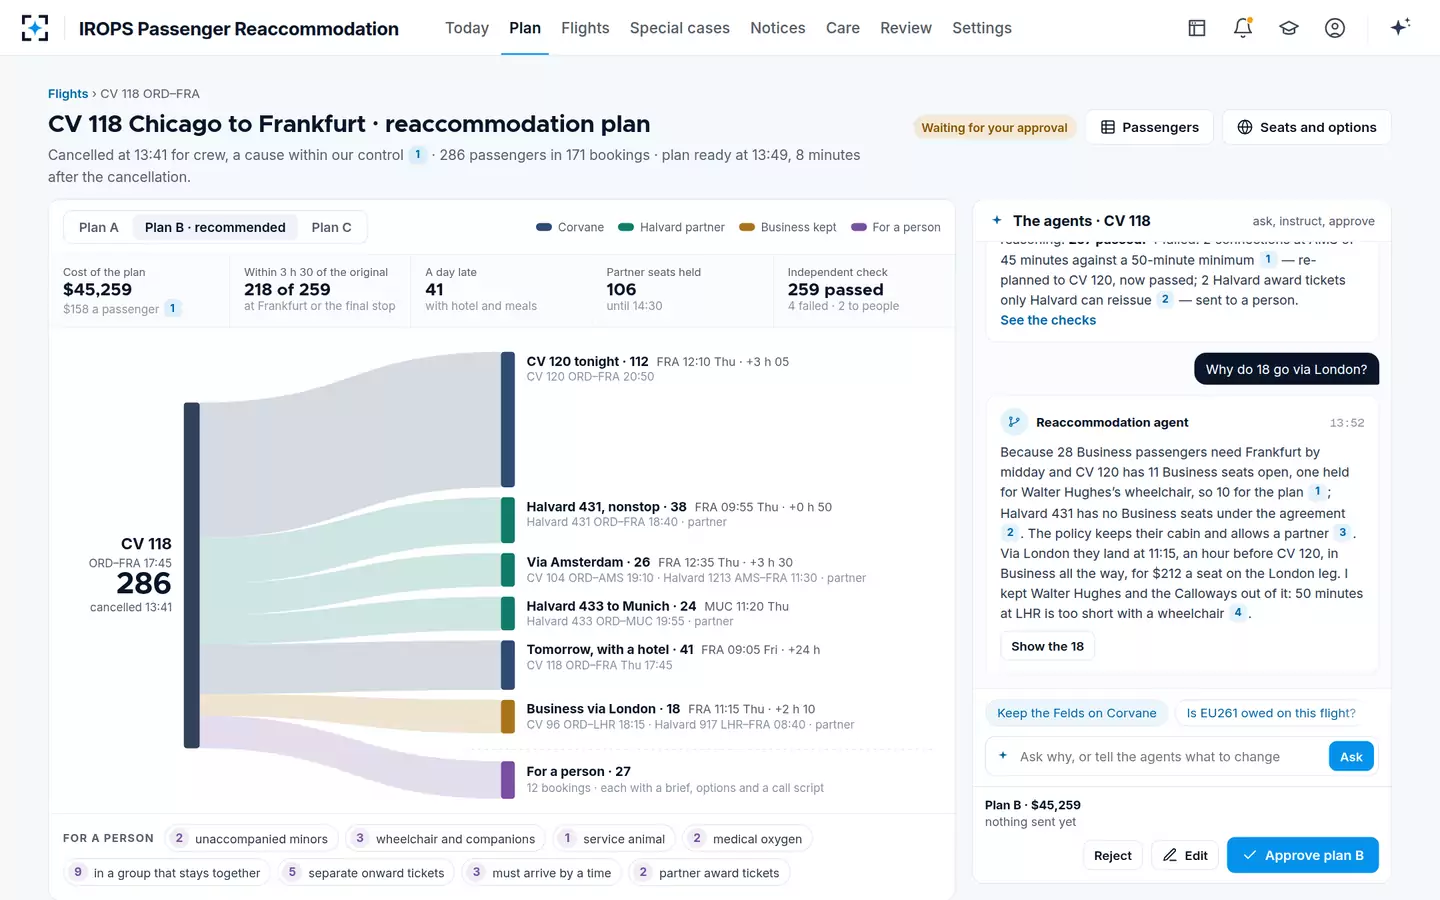Screen dimensions: 1440x900
Task: Click the Reaccommodation agent branch icon
Action: 1014,422
